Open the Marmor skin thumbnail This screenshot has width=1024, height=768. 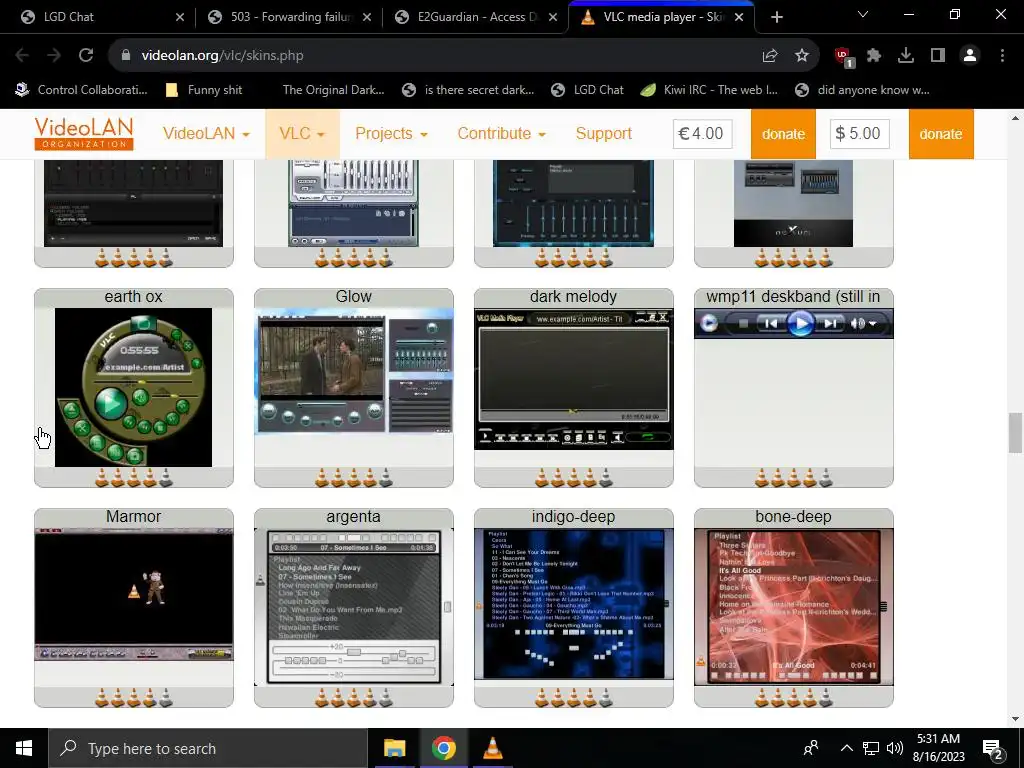pos(133,594)
